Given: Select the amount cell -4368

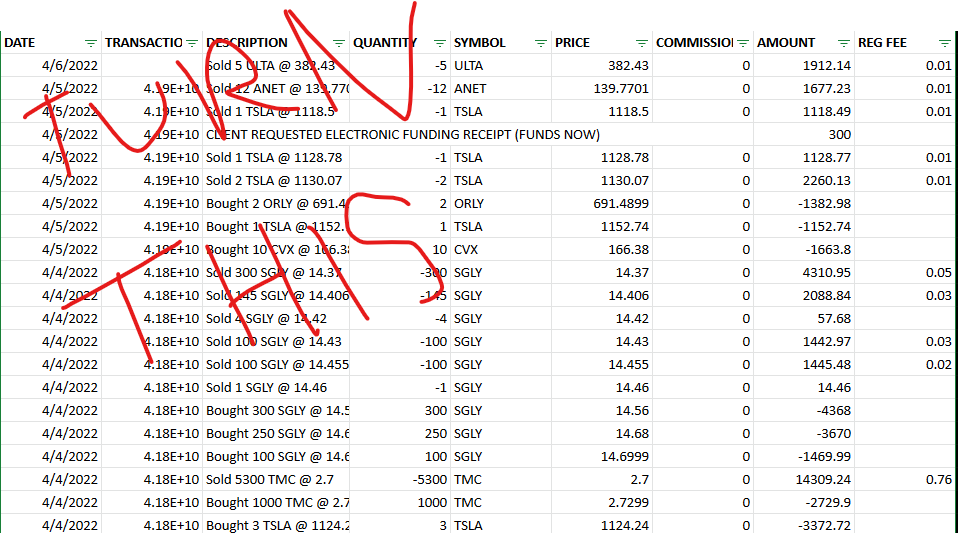Looking at the screenshot, I should pos(804,411).
